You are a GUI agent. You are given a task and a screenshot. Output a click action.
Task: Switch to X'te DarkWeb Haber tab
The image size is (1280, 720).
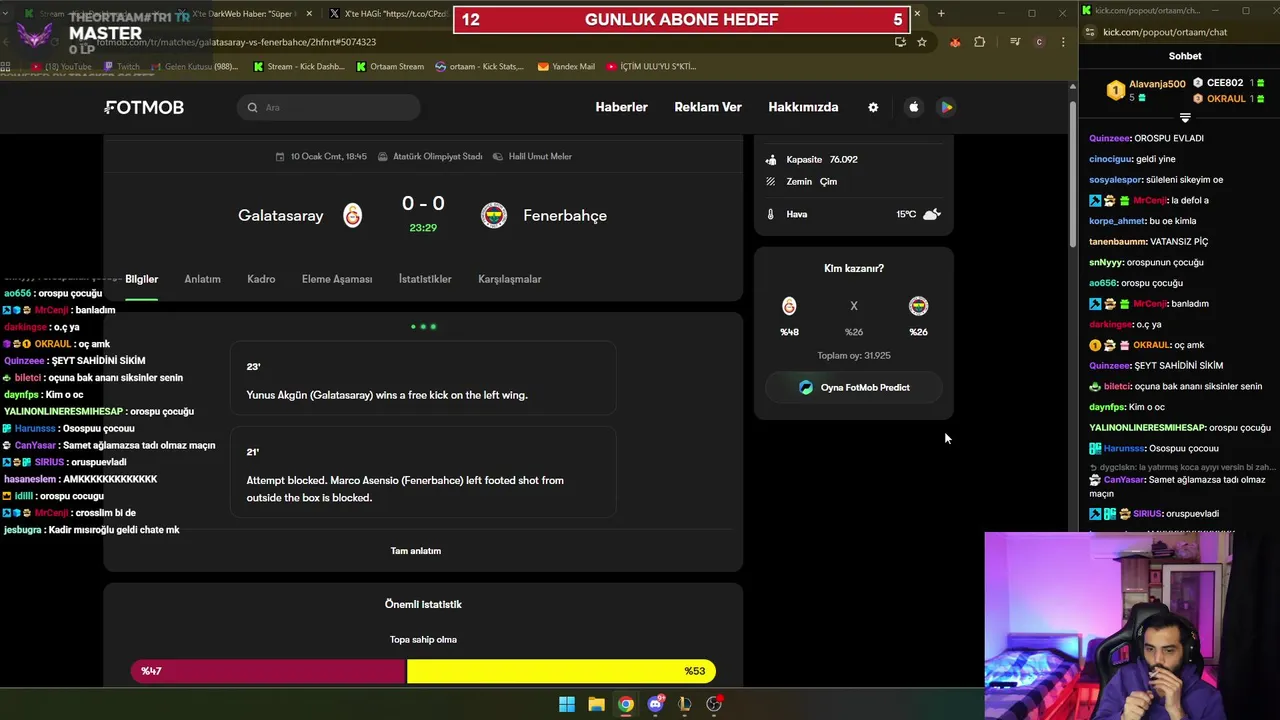click(x=245, y=14)
